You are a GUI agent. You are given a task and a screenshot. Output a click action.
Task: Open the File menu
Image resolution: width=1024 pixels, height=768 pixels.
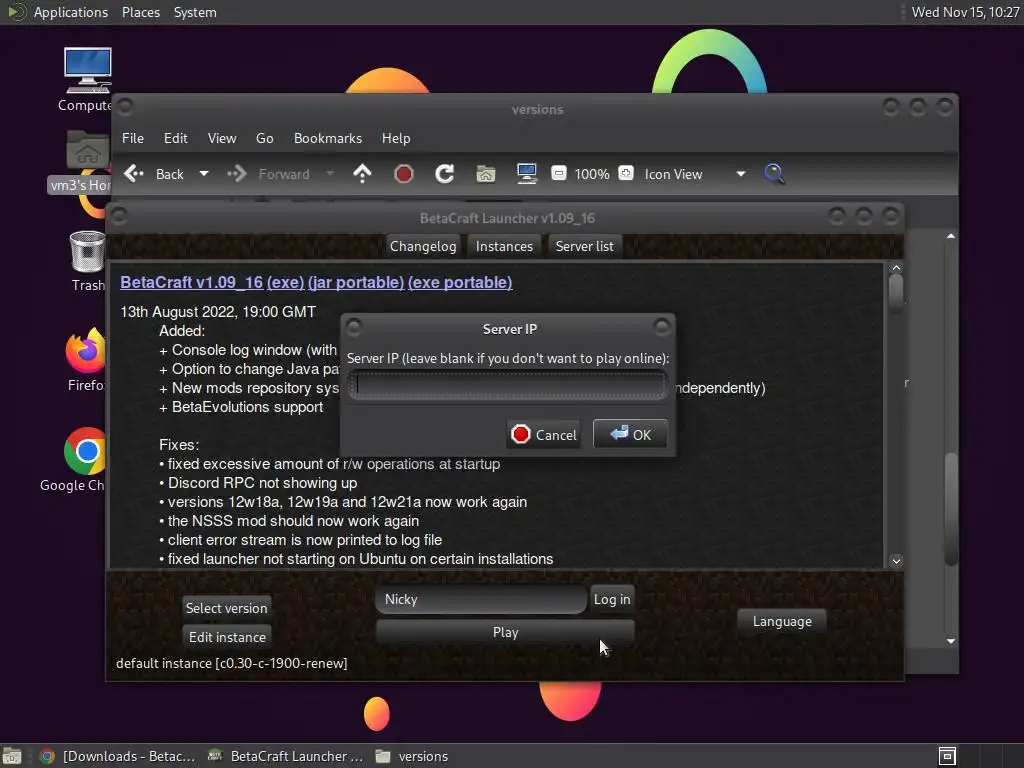point(133,138)
